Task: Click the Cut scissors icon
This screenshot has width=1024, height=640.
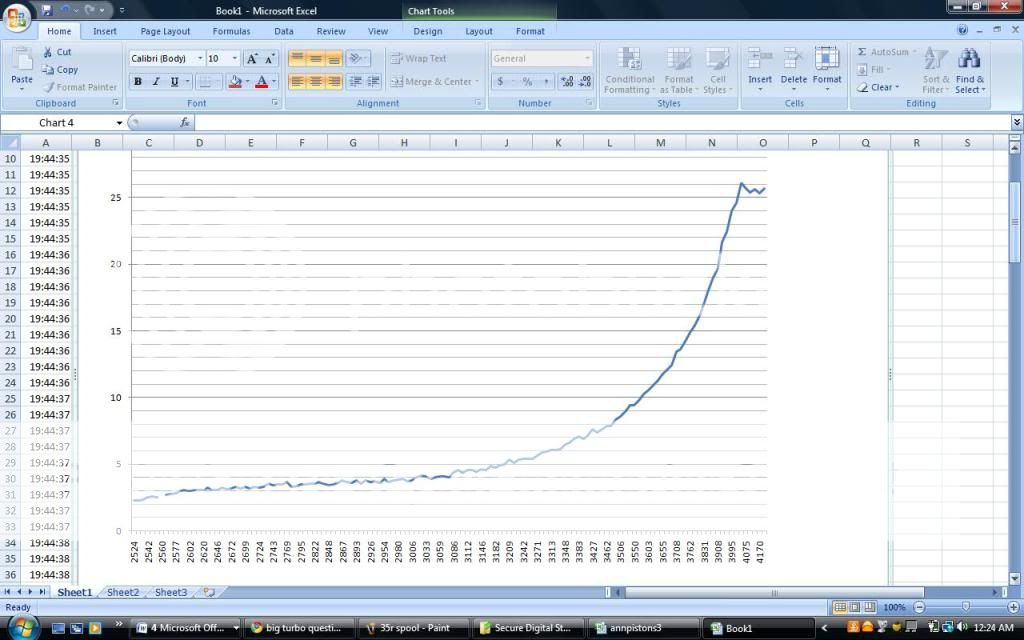Action: pos(47,52)
